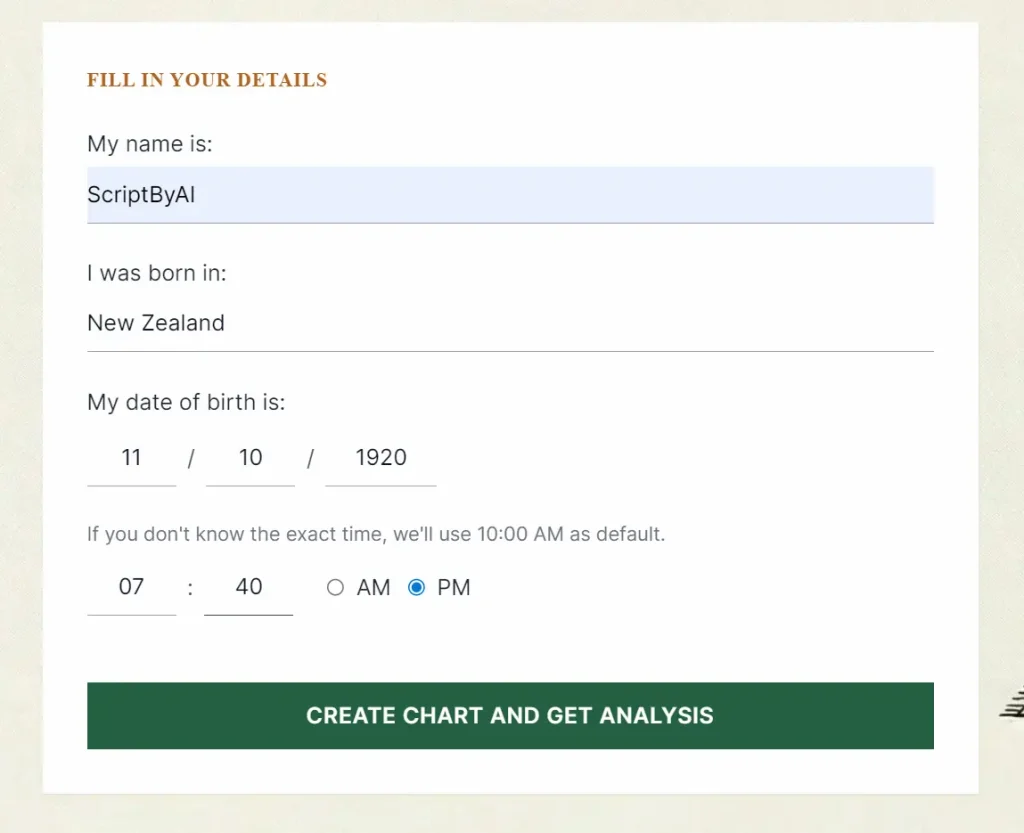Click the name field containing ScriptByAI
The width and height of the screenshot is (1024, 833).
coord(510,195)
